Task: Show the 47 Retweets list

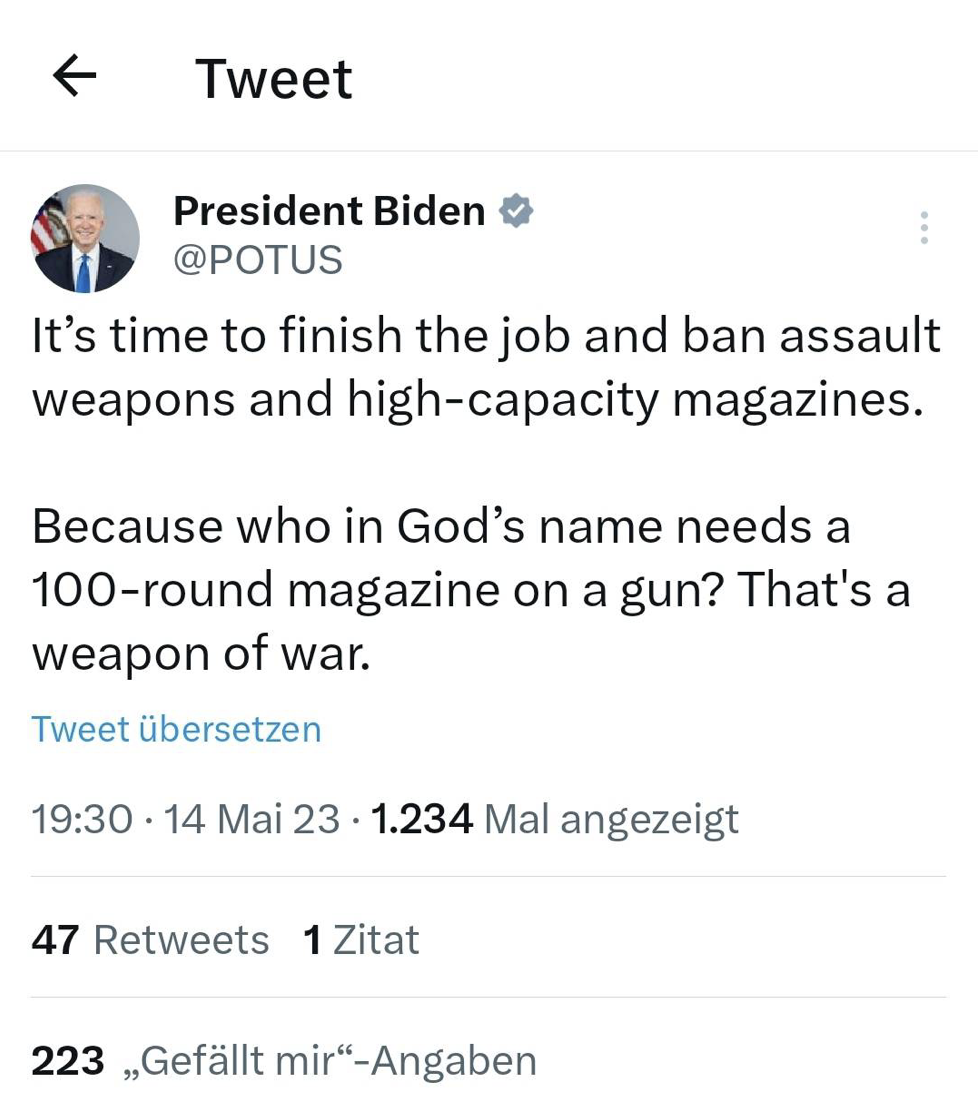Action: coord(150,940)
